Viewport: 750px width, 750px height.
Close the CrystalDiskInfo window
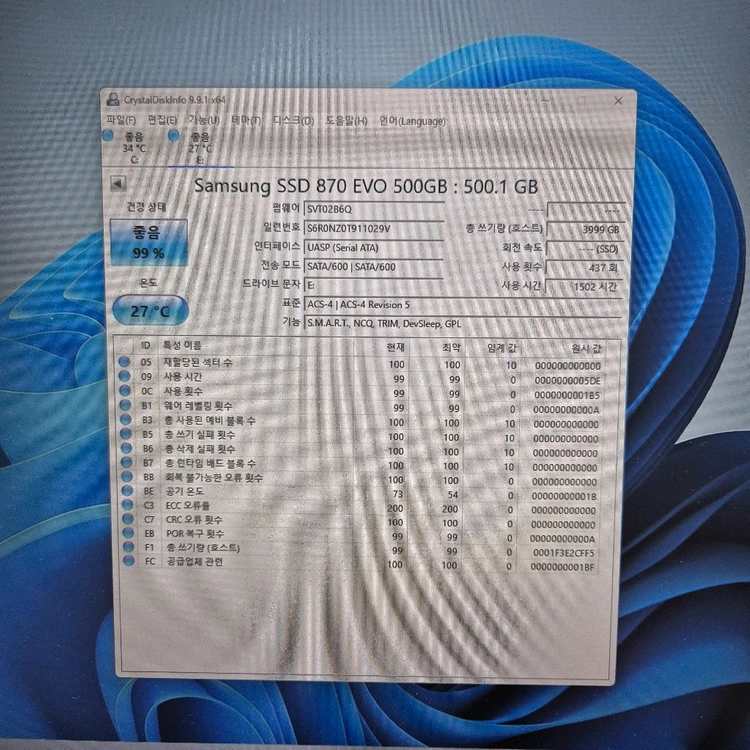(x=618, y=101)
